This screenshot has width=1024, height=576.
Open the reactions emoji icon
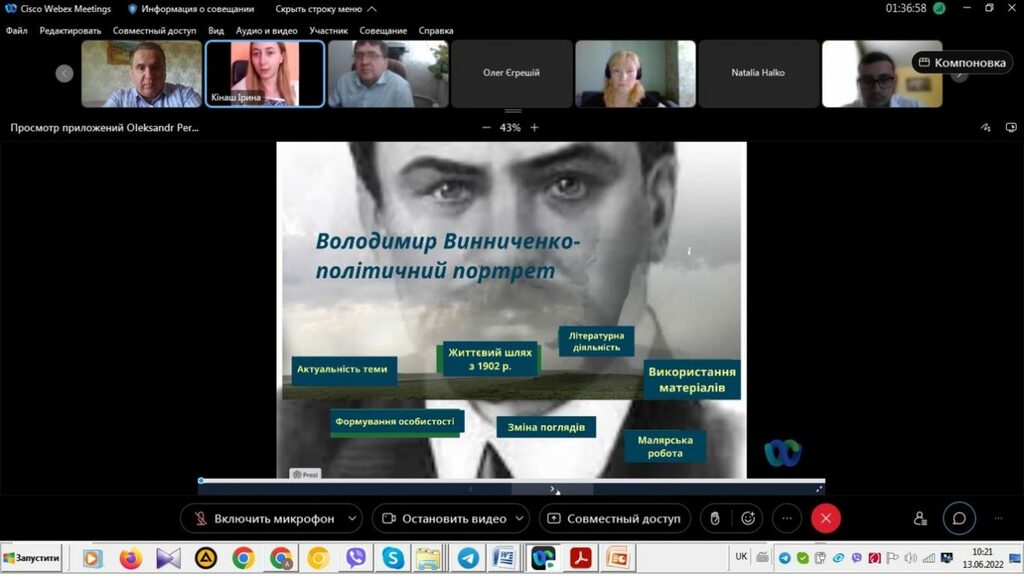pos(747,519)
